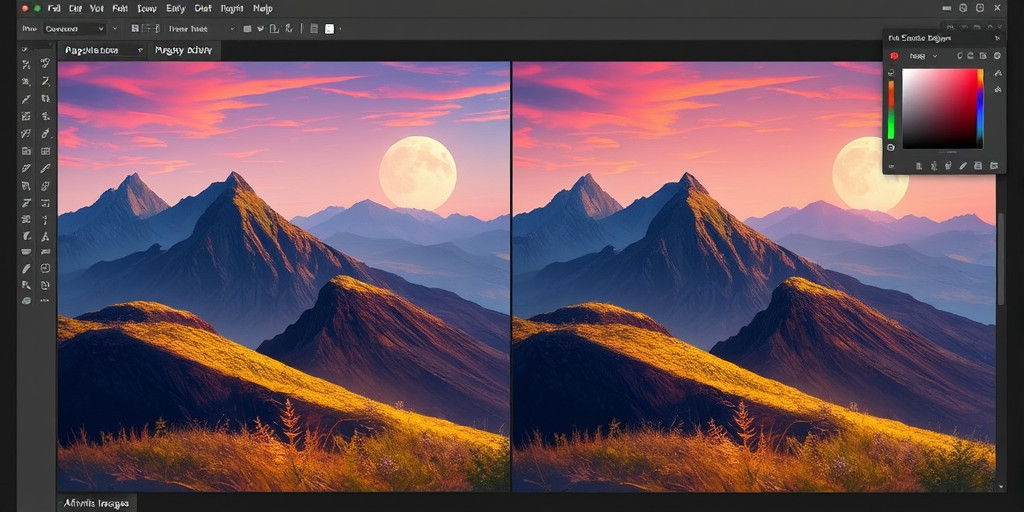
Task: Pick a color in the red gradient field
Action: click(x=940, y=108)
